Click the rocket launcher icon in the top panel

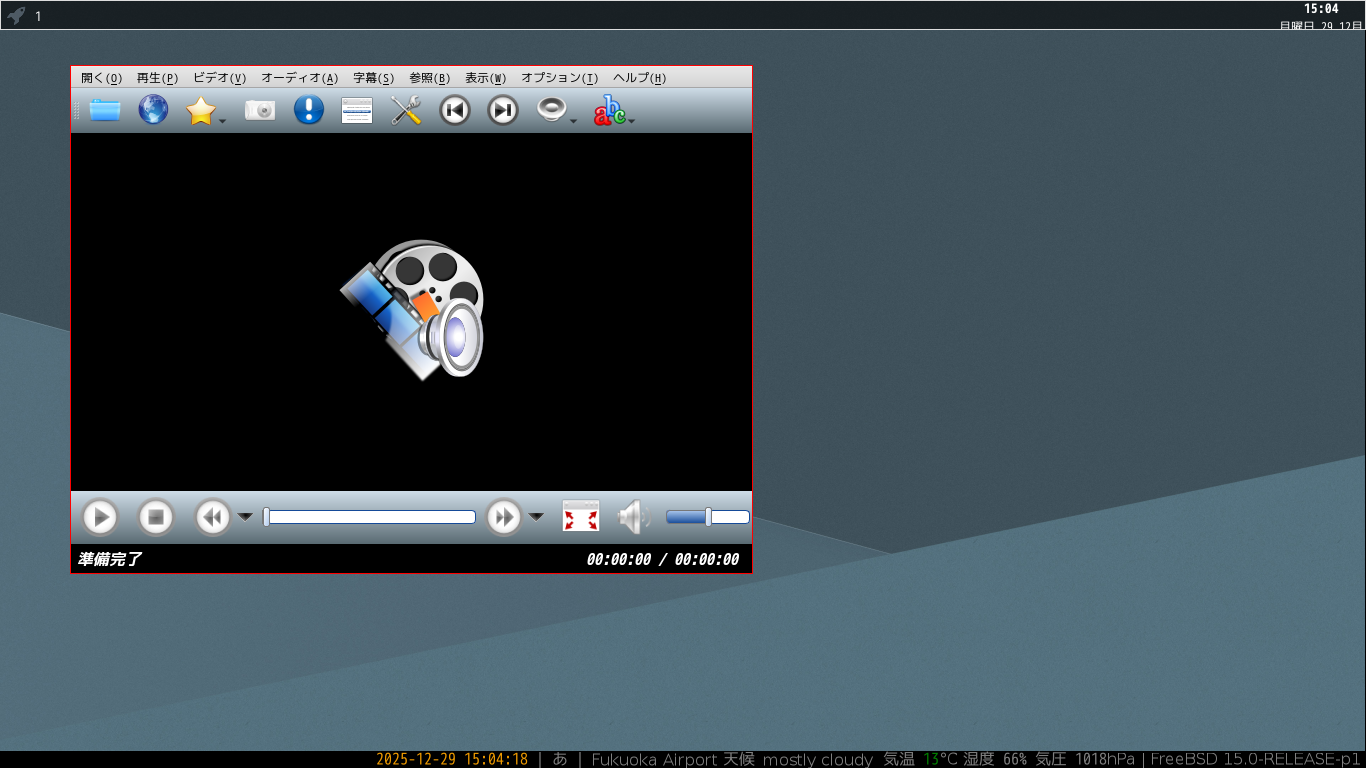tap(16, 15)
